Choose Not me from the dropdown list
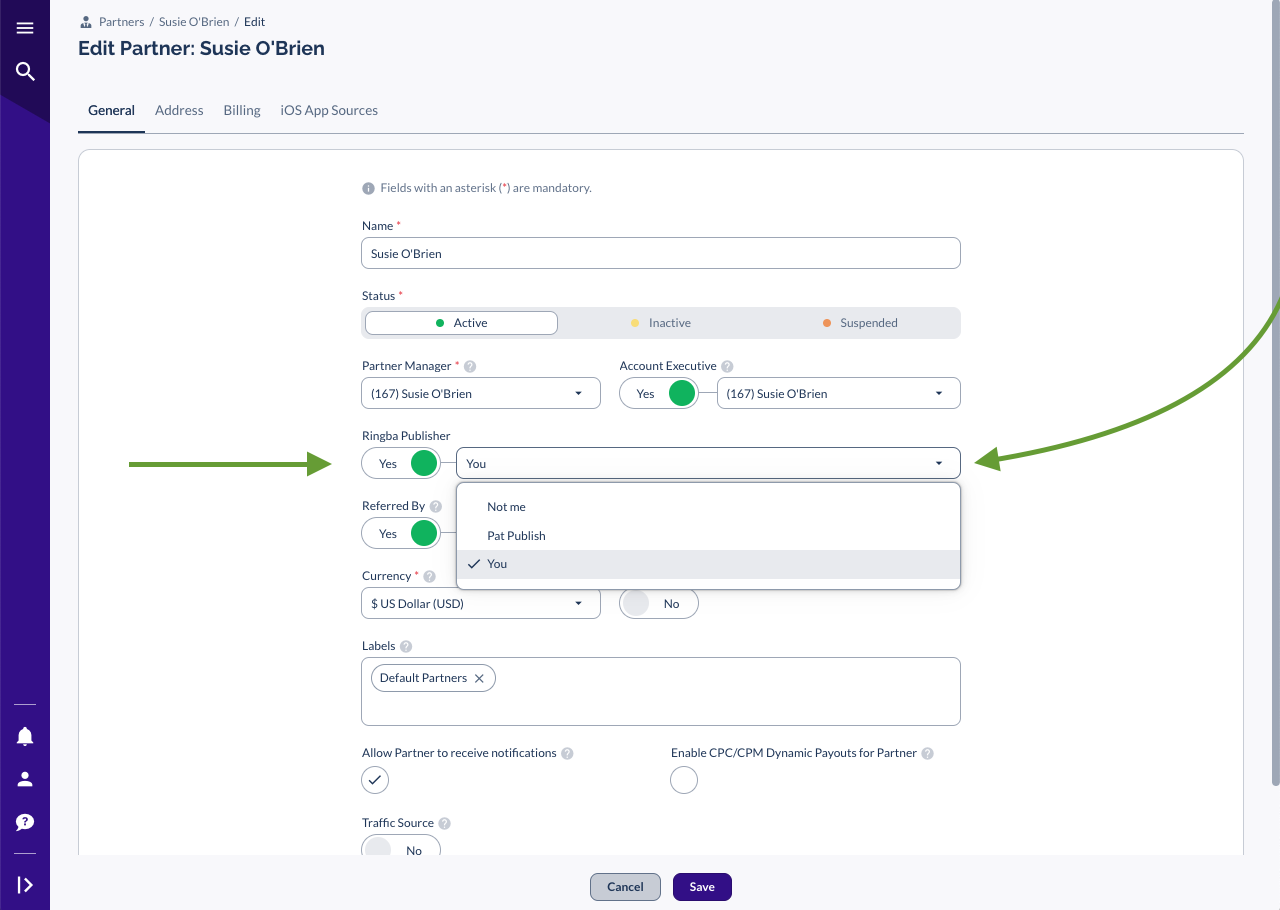This screenshot has width=1280, height=910. click(708, 507)
